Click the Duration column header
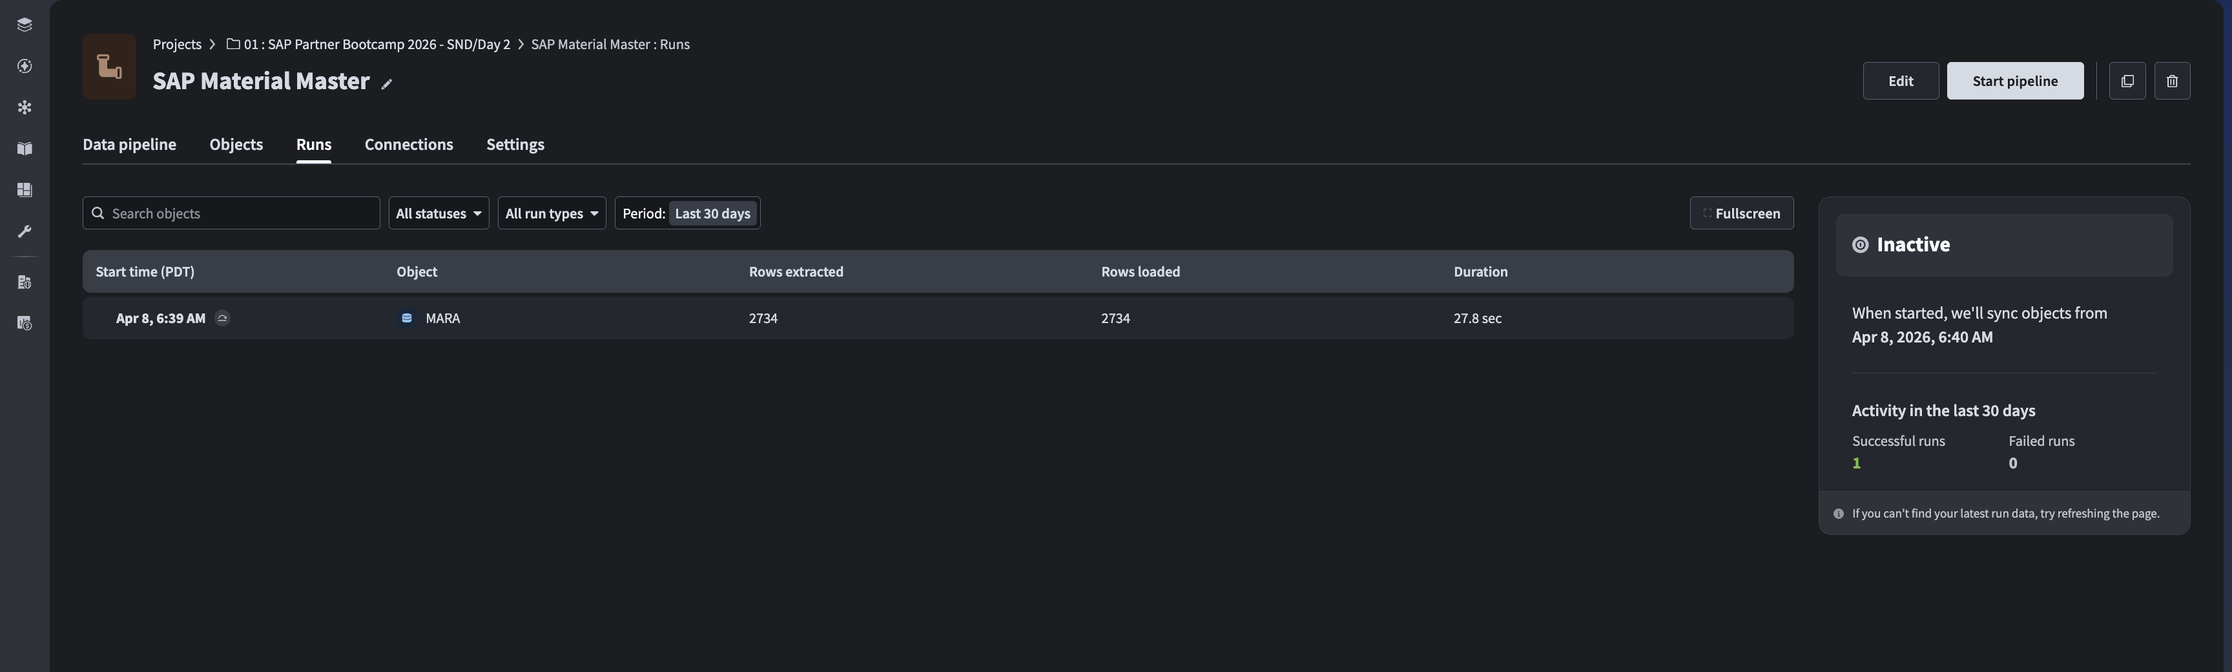The height and width of the screenshot is (672, 2232). [x=1481, y=272]
